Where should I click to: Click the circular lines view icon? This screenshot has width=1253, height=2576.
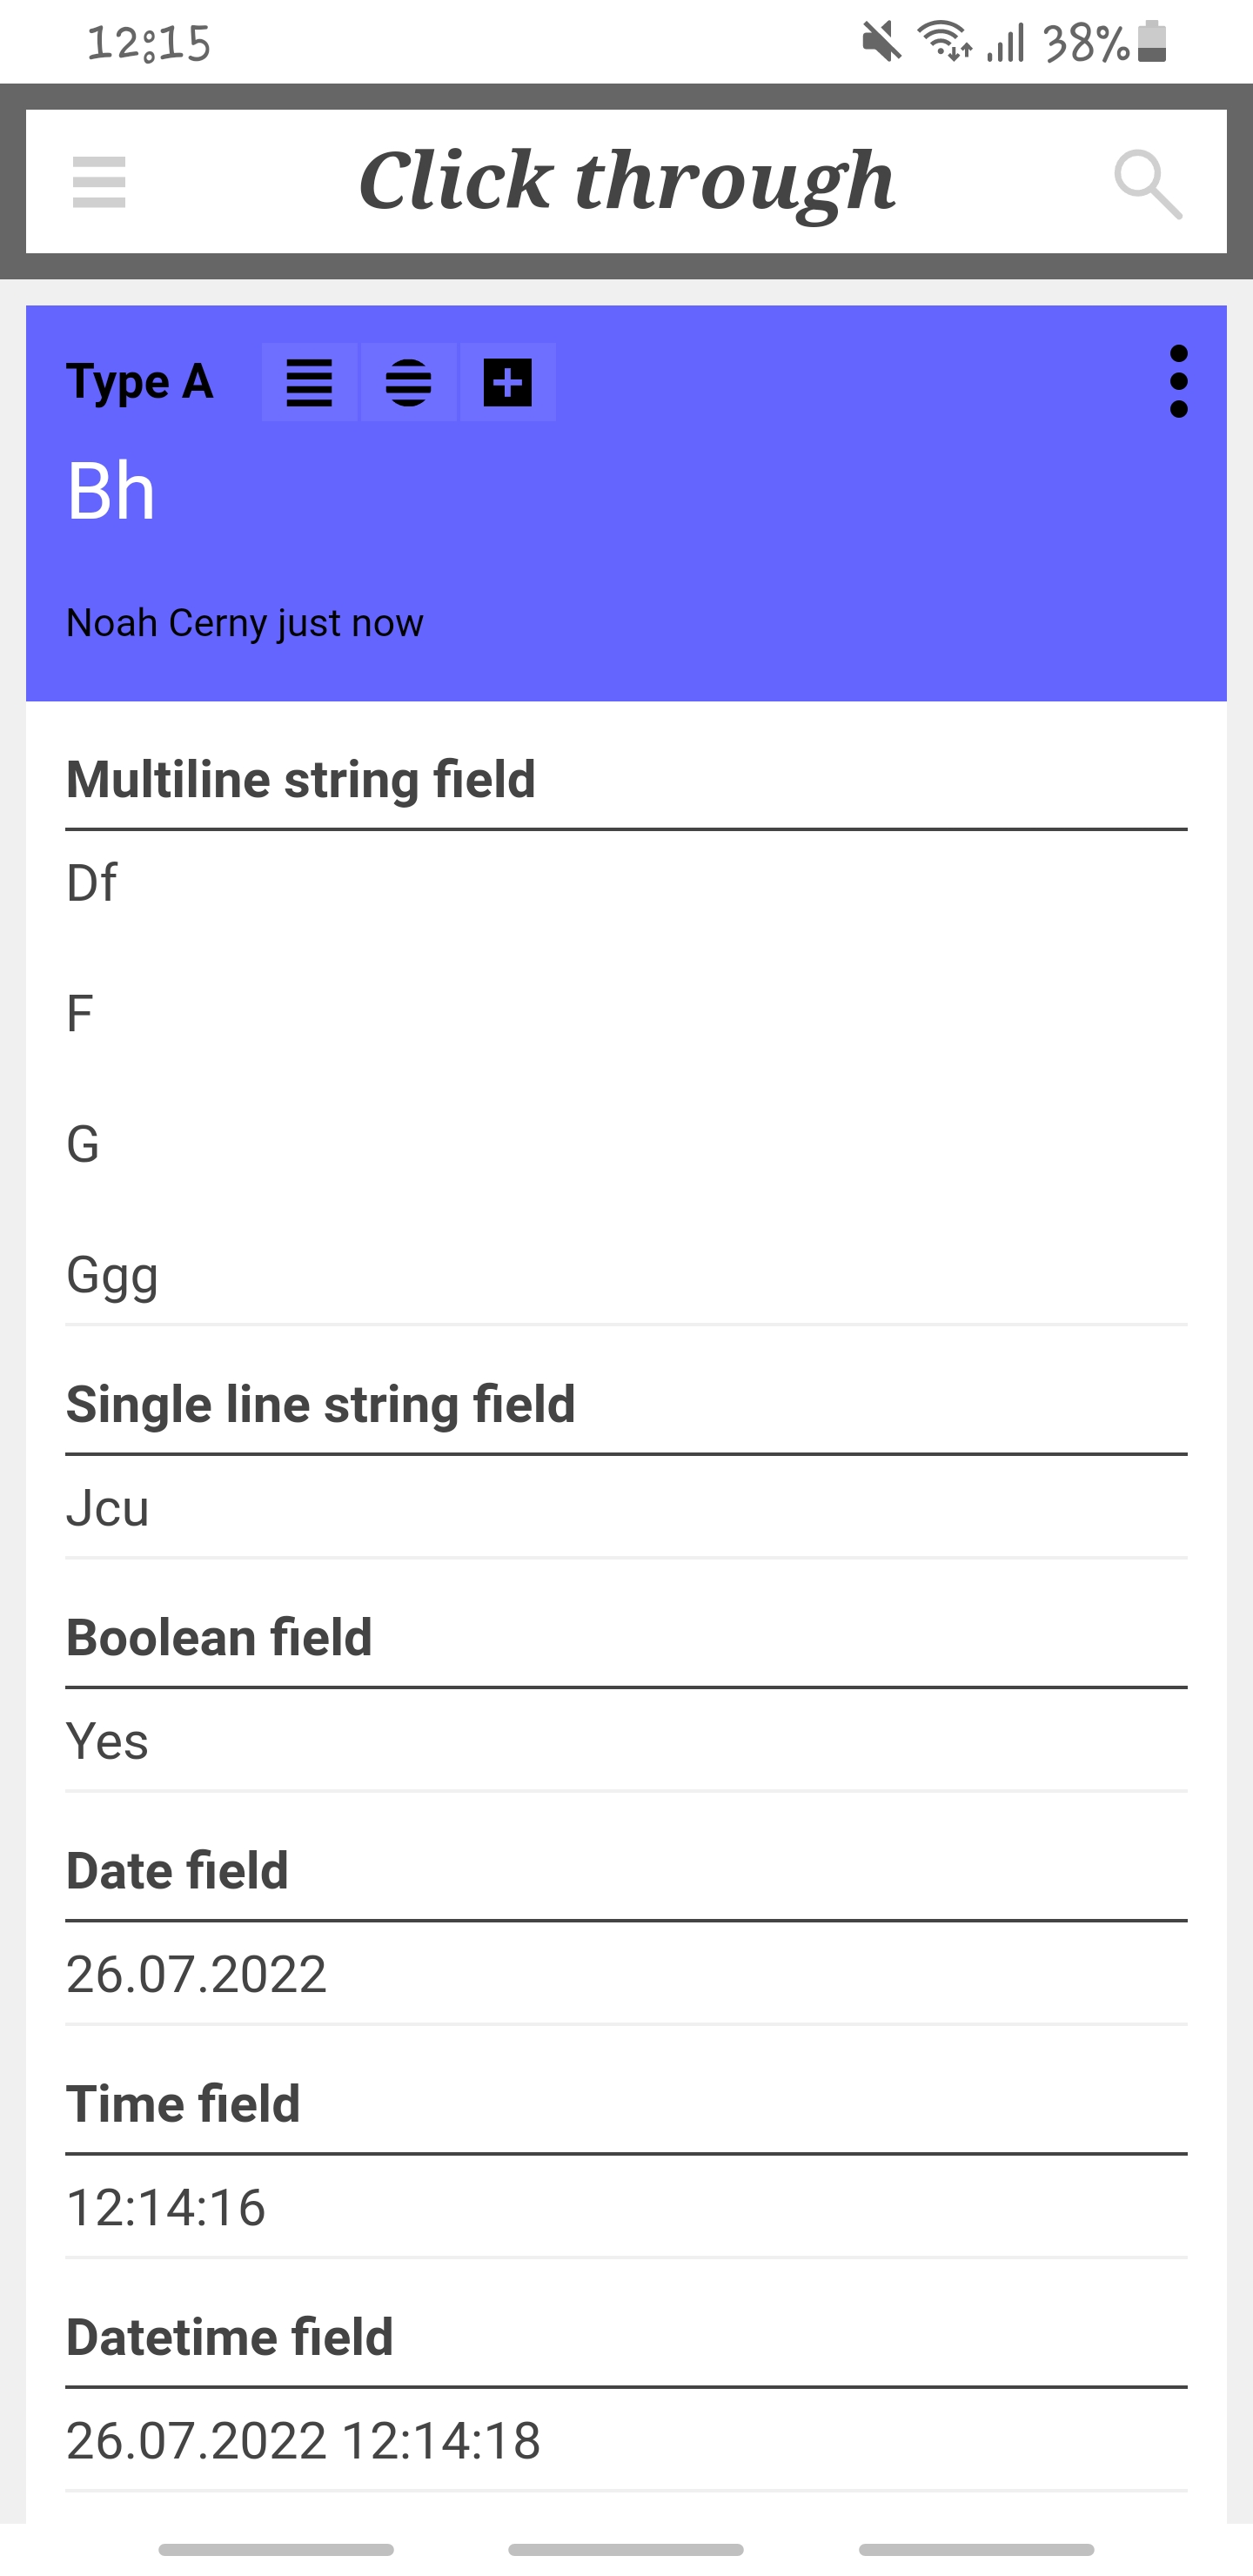click(408, 383)
